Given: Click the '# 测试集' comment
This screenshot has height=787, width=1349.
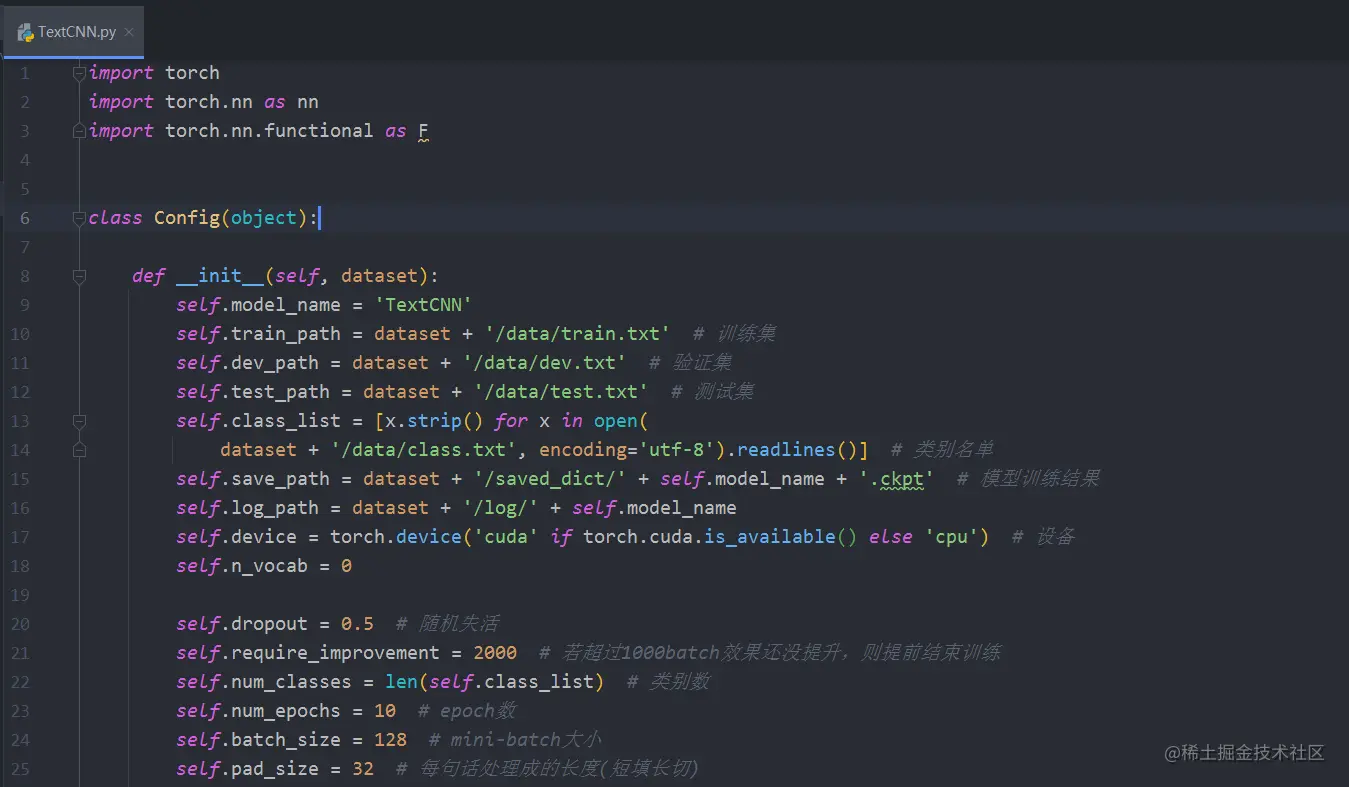Looking at the screenshot, I should (712, 392).
